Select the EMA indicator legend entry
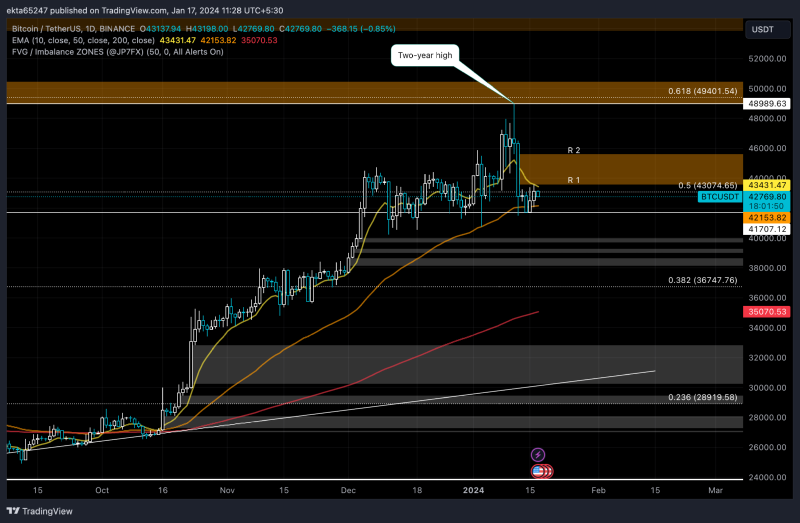Image resolution: width=800 pixels, height=523 pixels. 20,42
